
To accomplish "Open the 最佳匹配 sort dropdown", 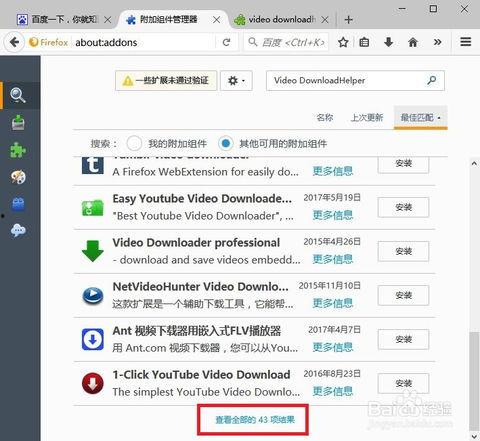I will coord(420,117).
